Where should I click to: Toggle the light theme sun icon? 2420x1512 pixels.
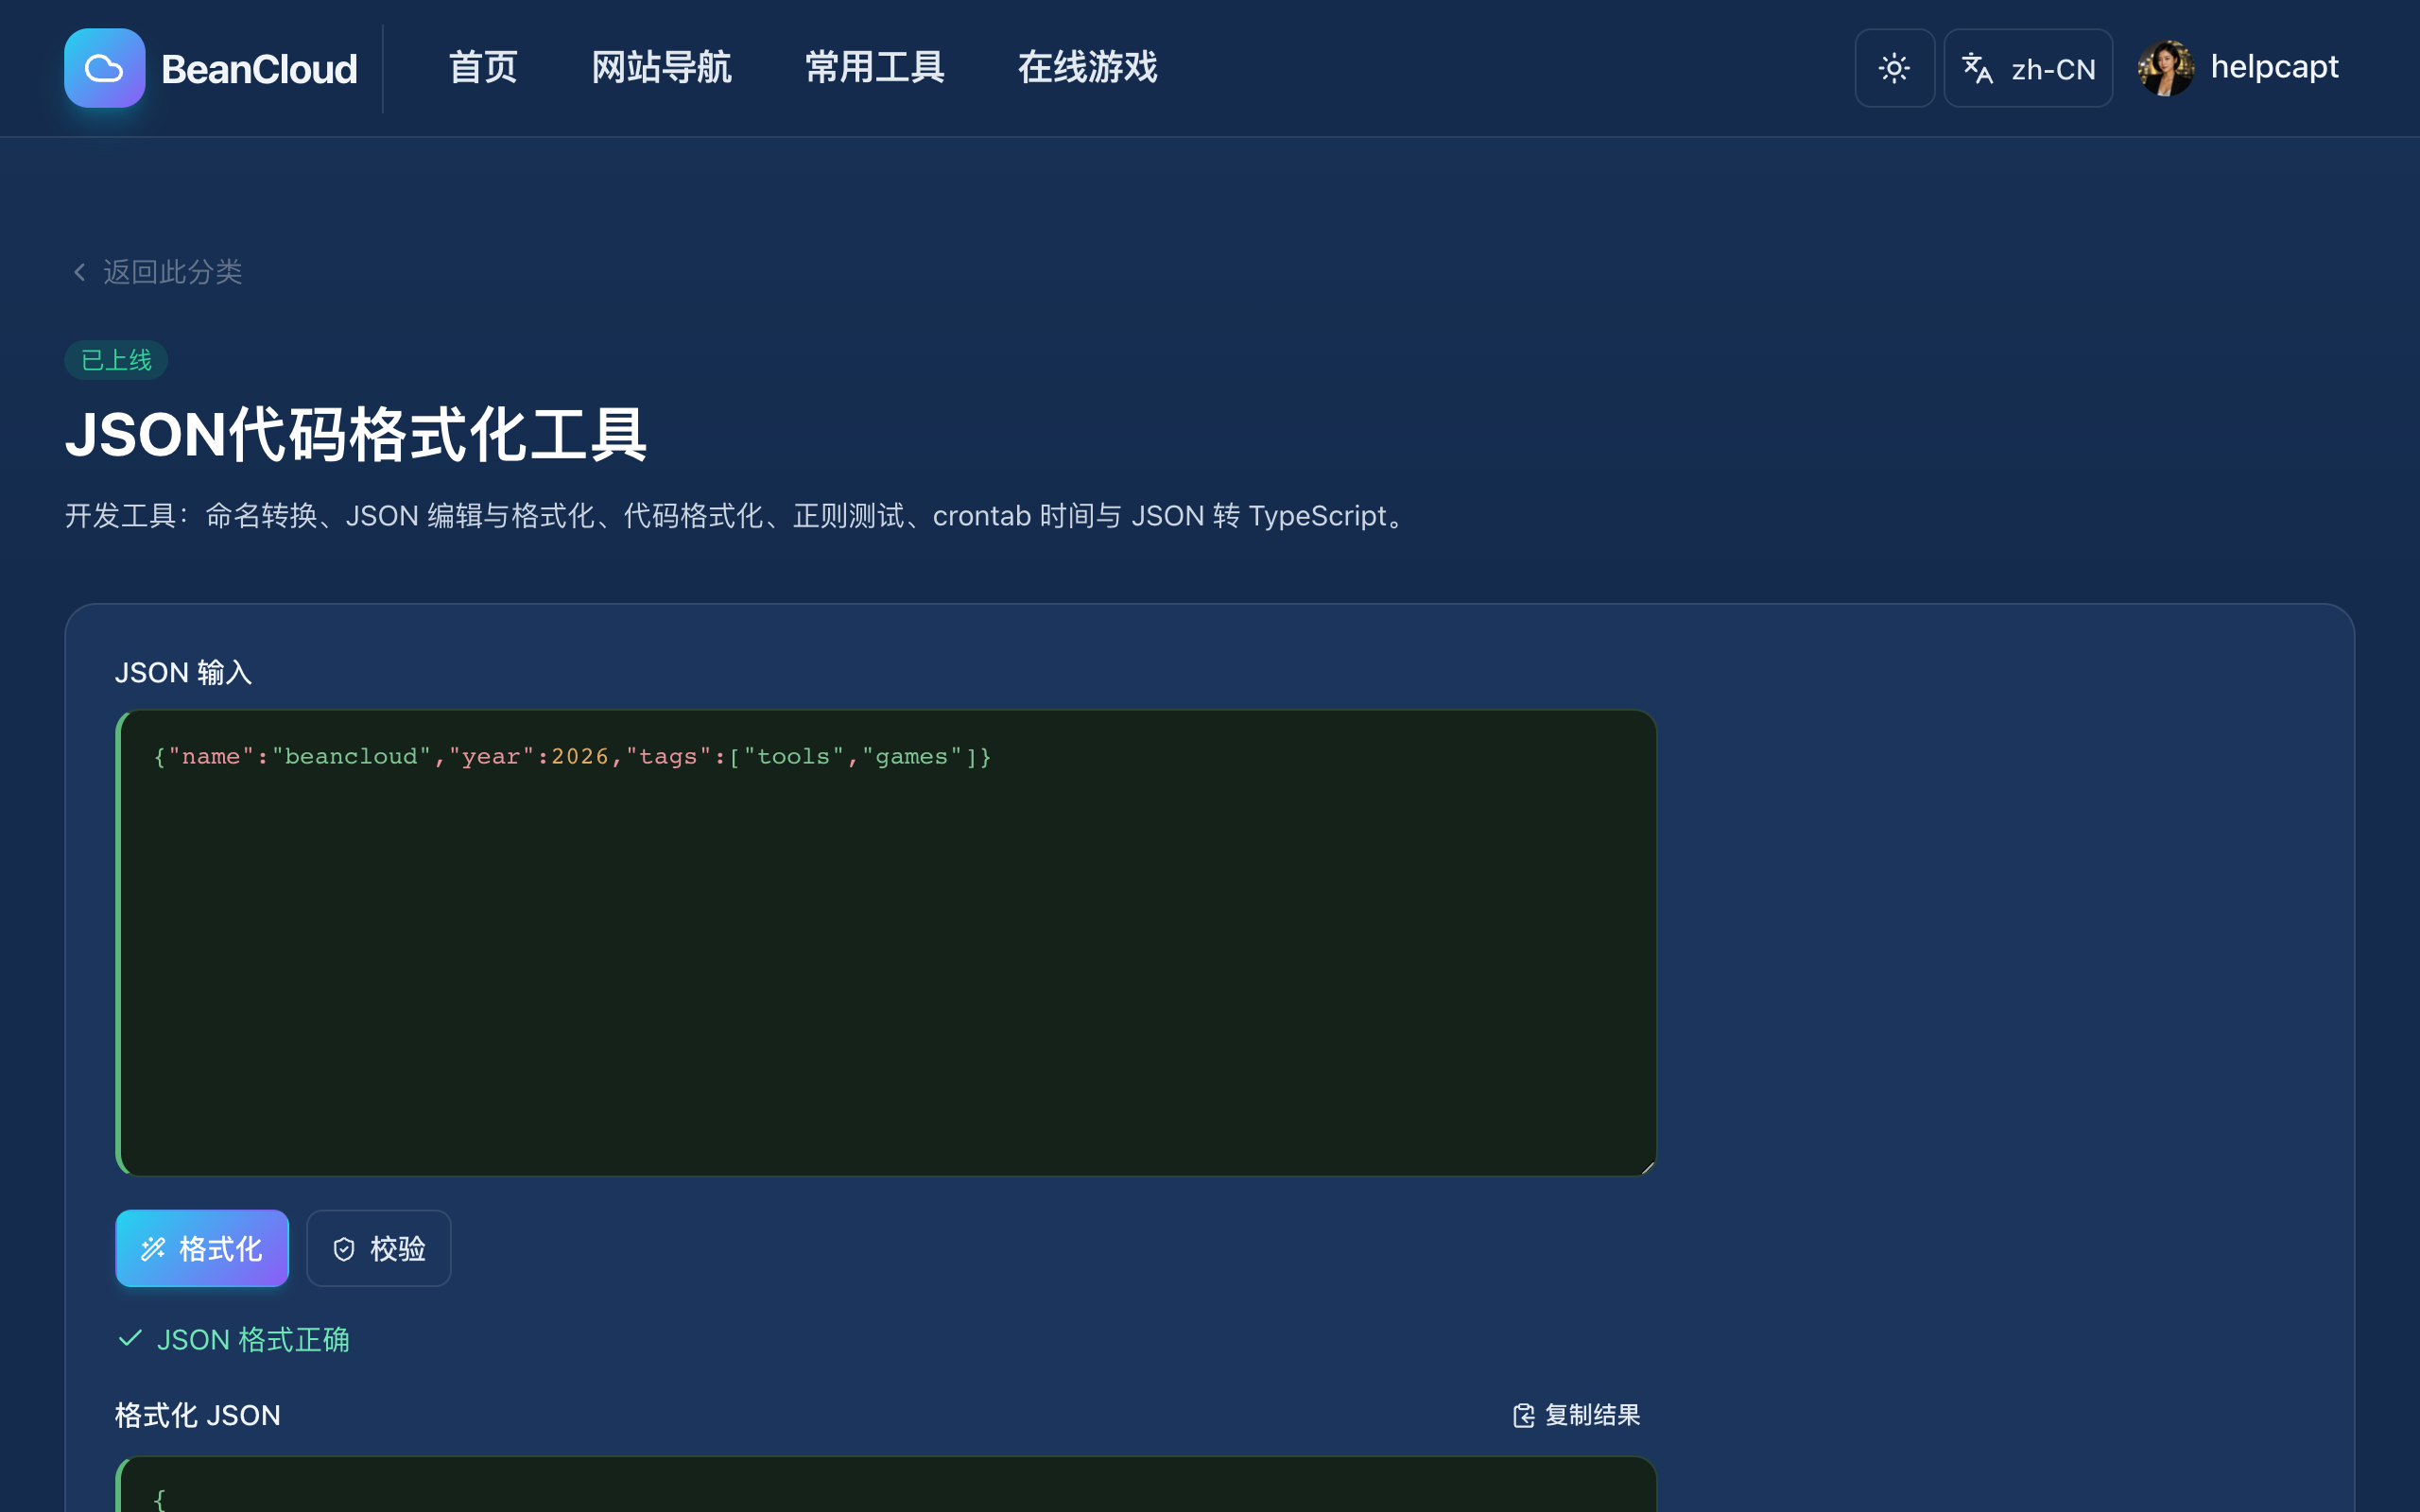(x=1894, y=68)
